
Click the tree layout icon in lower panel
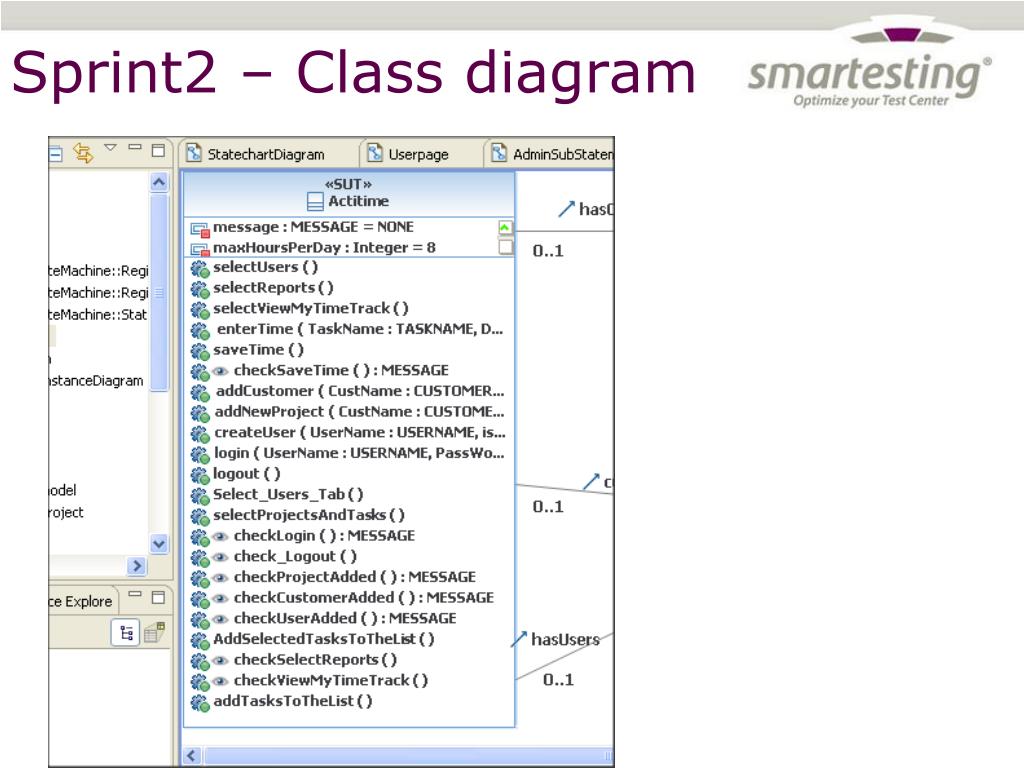[x=126, y=633]
